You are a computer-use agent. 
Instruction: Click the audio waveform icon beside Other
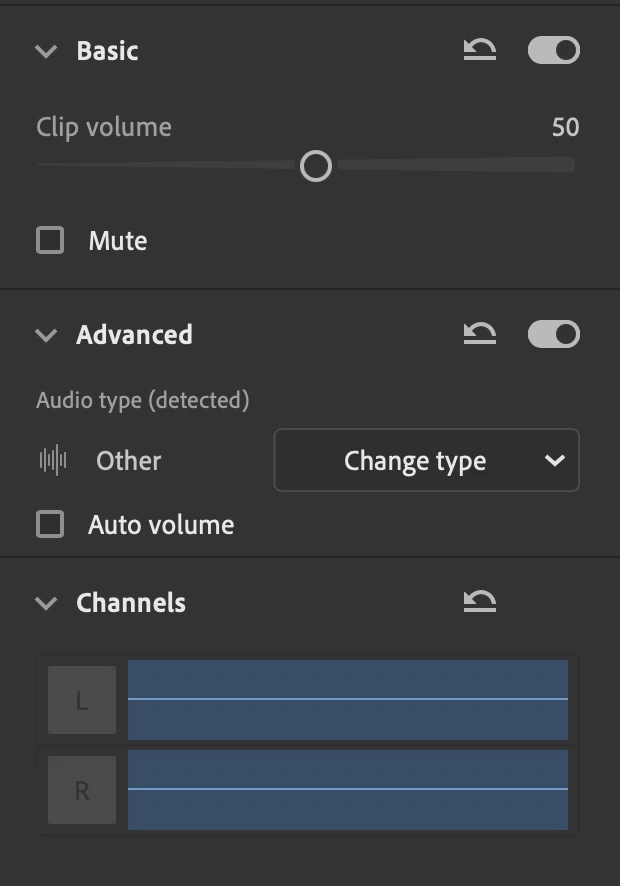point(53,460)
